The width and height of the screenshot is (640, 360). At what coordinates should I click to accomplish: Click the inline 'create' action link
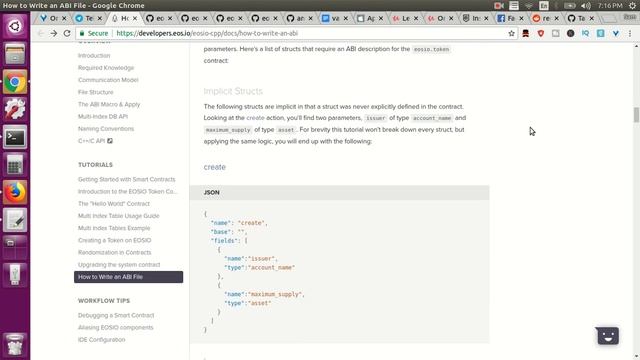pos(255,118)
